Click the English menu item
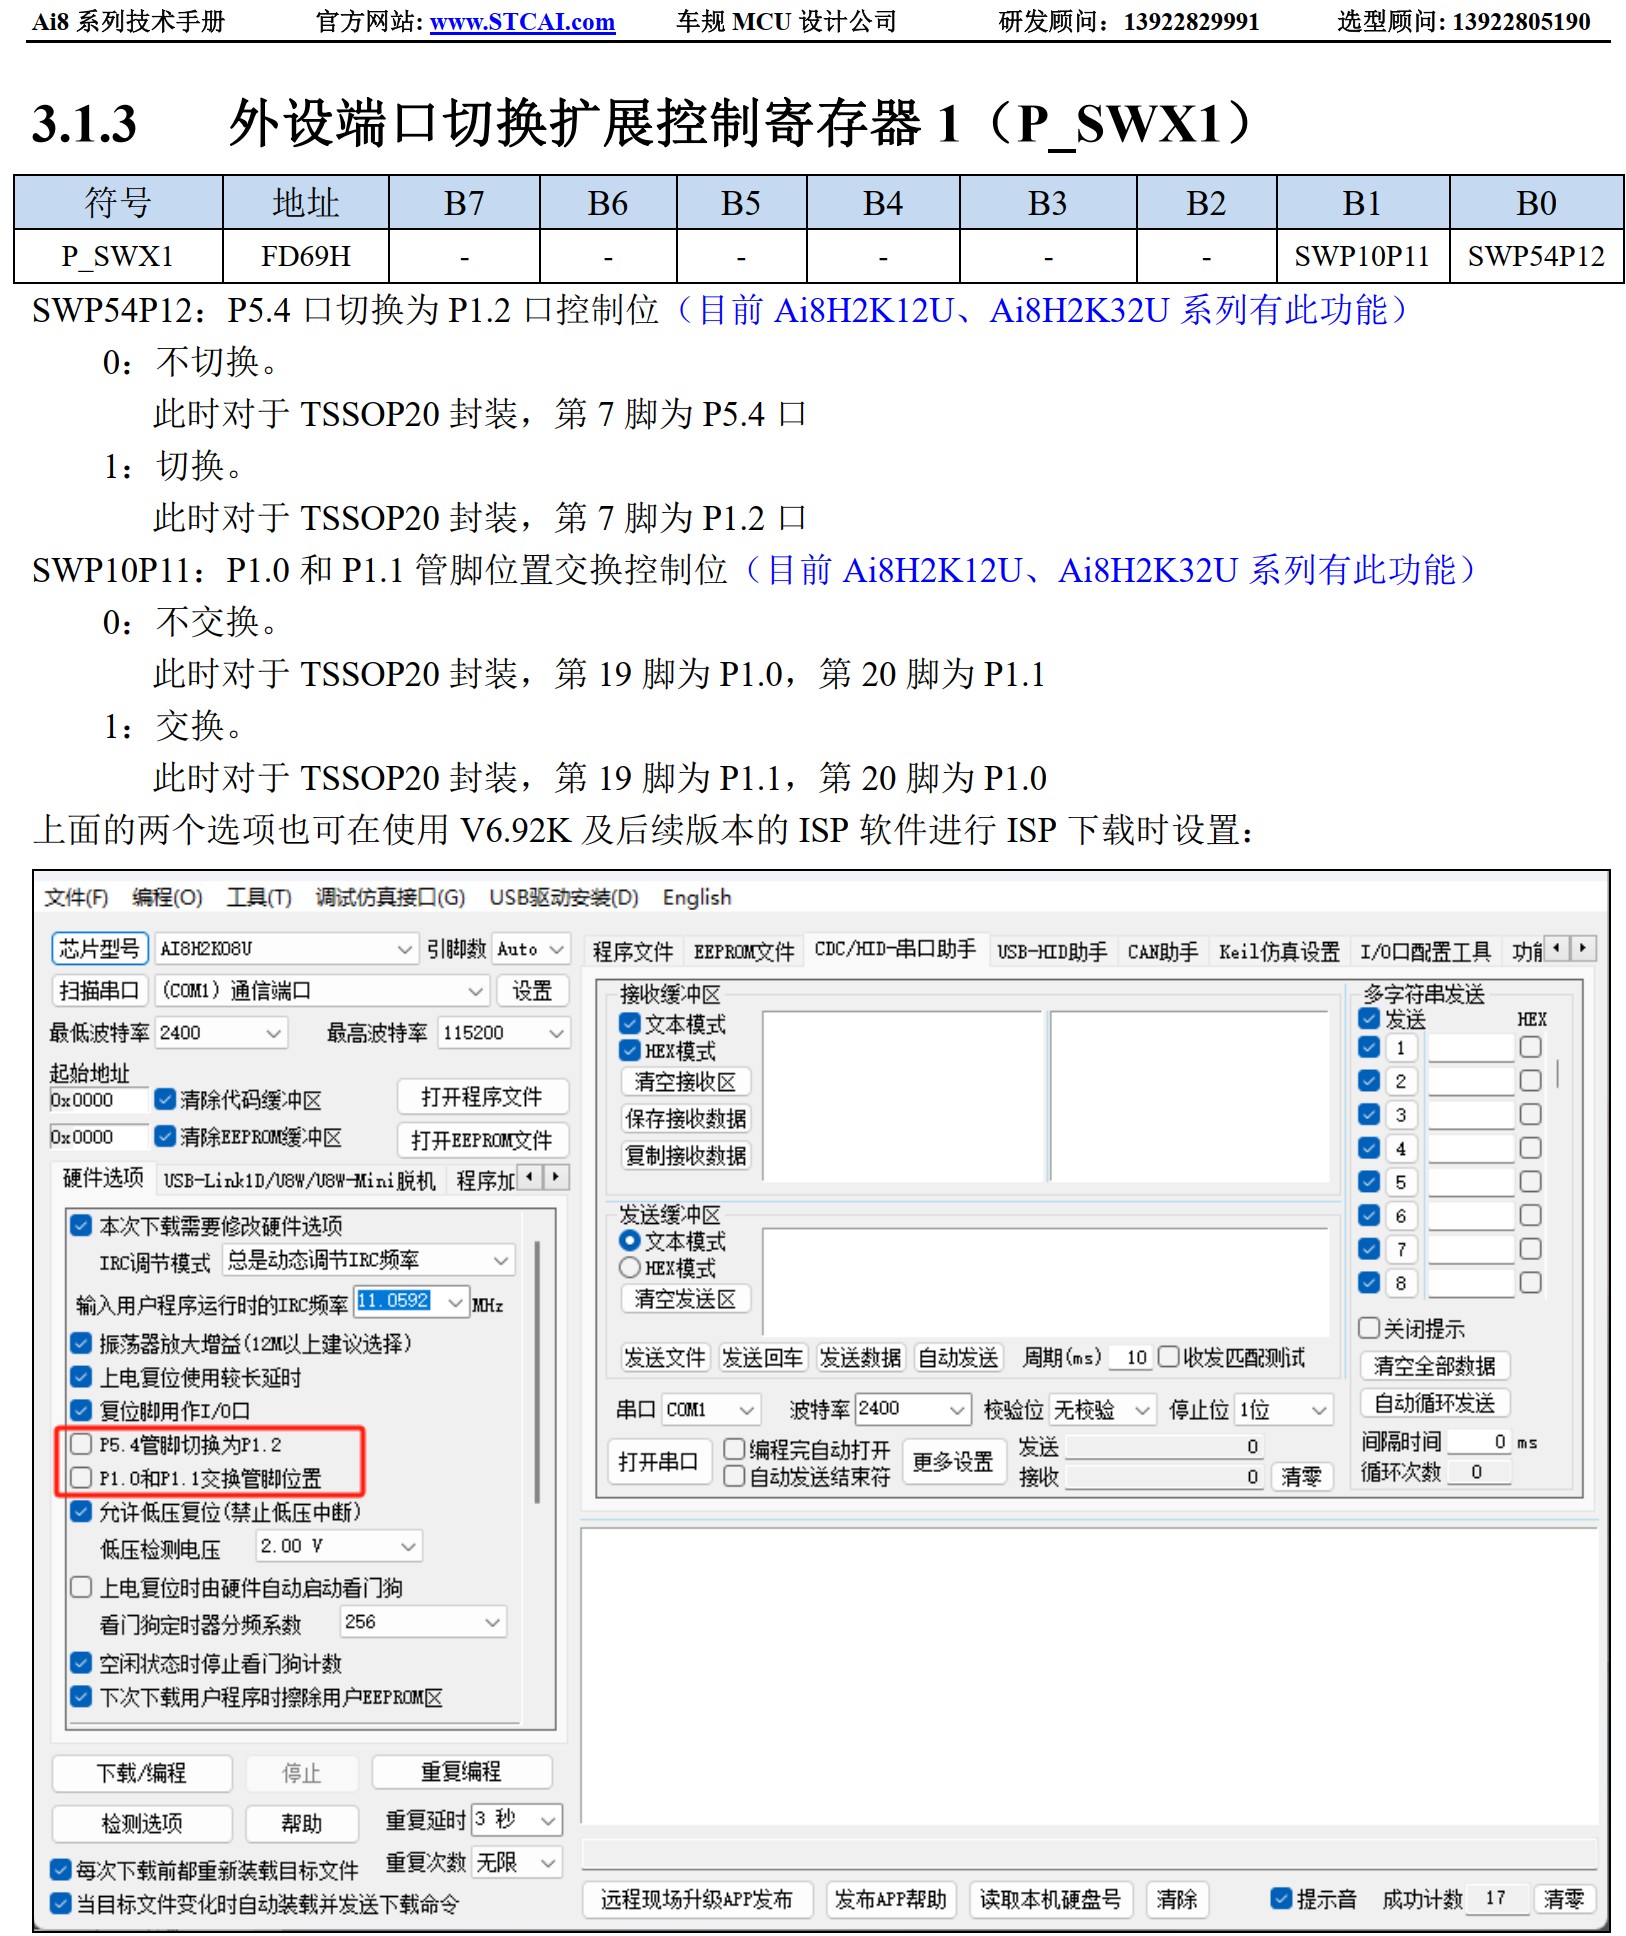The height and width of the screenshot is (1936, 1626). 697,897
